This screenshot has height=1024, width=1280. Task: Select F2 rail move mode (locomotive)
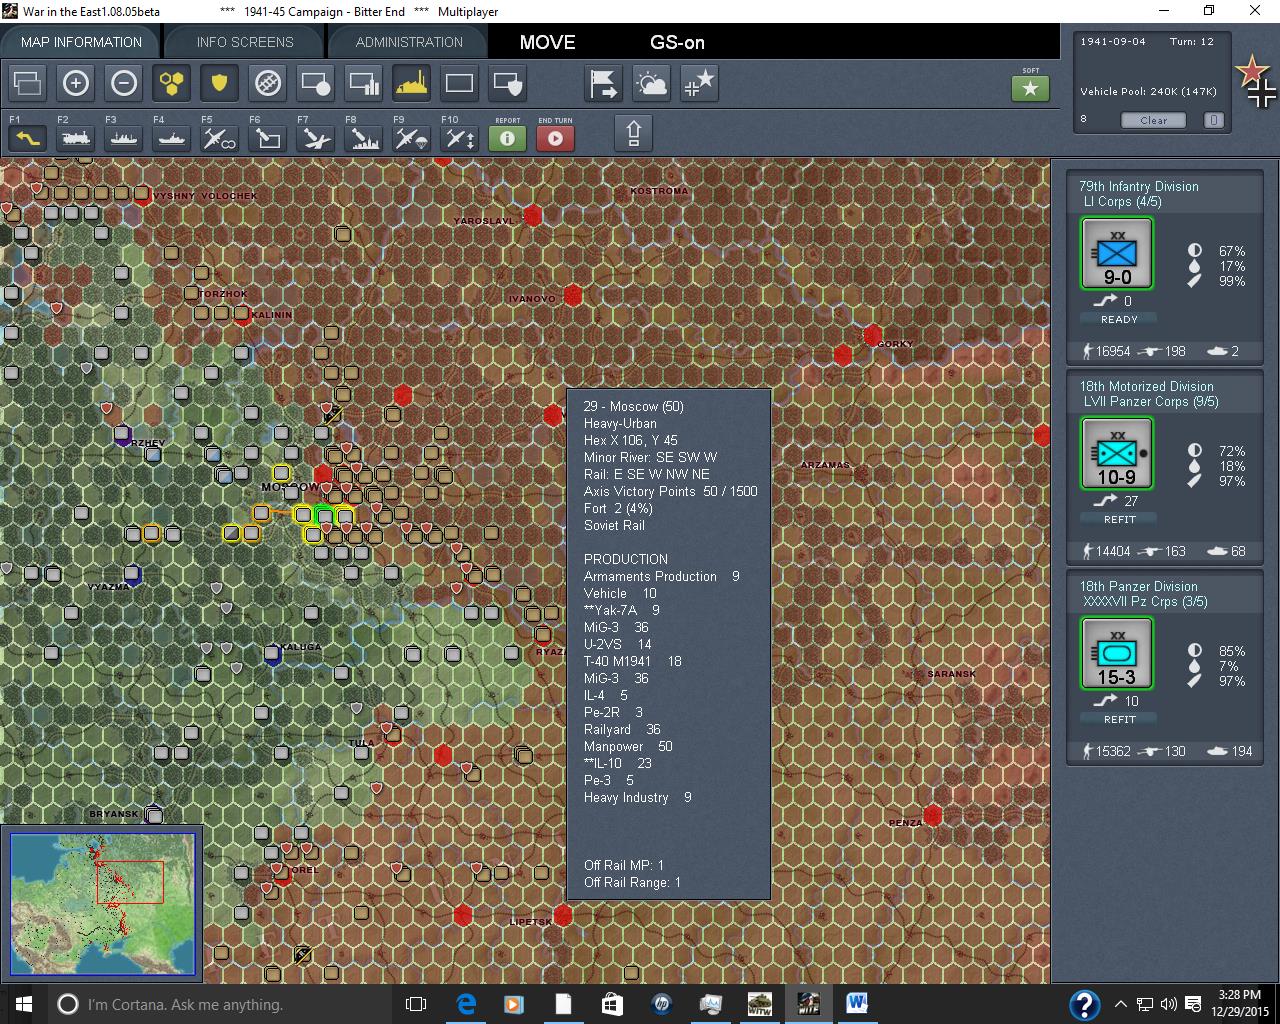tap(76, 138)
